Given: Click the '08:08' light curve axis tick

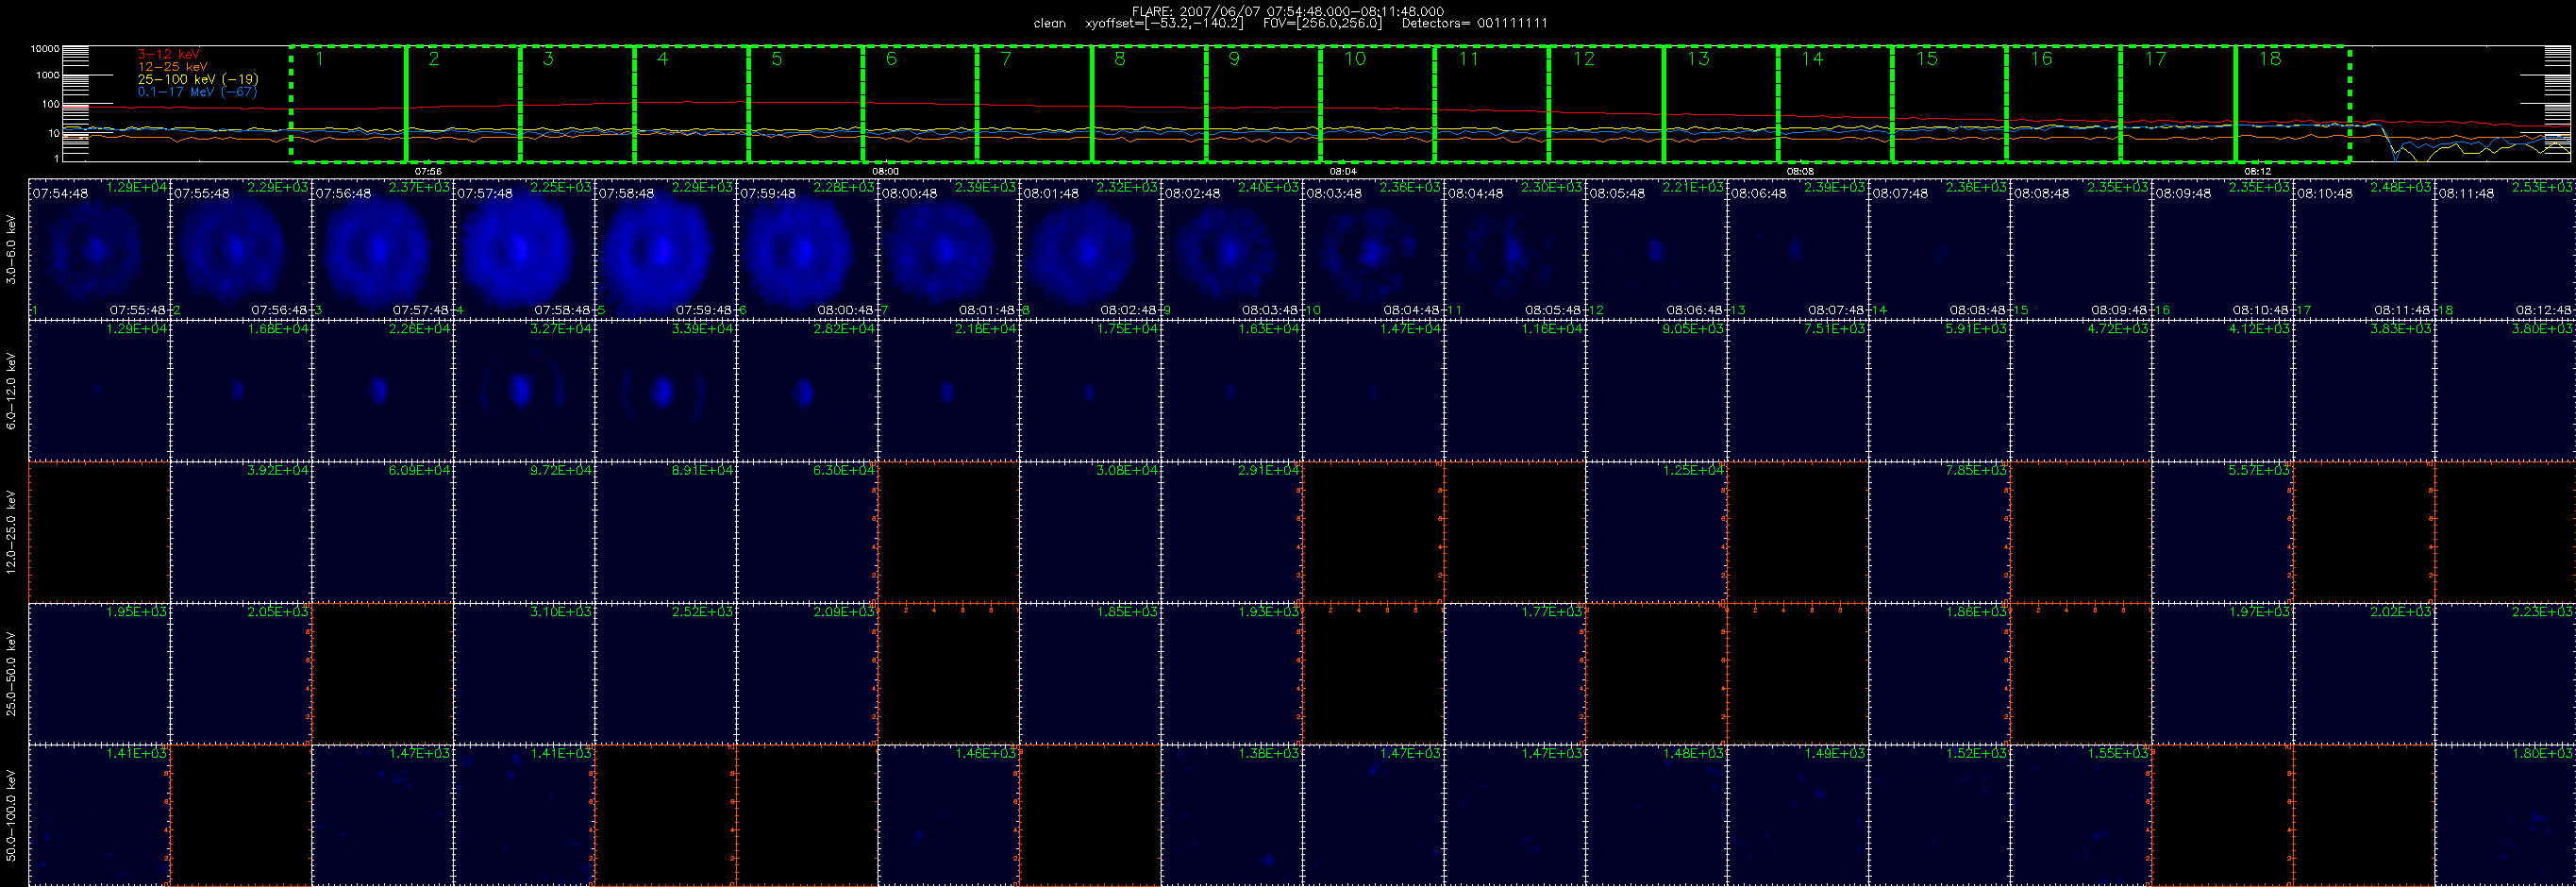Looking at the screenshot, I should (1800, 172).
